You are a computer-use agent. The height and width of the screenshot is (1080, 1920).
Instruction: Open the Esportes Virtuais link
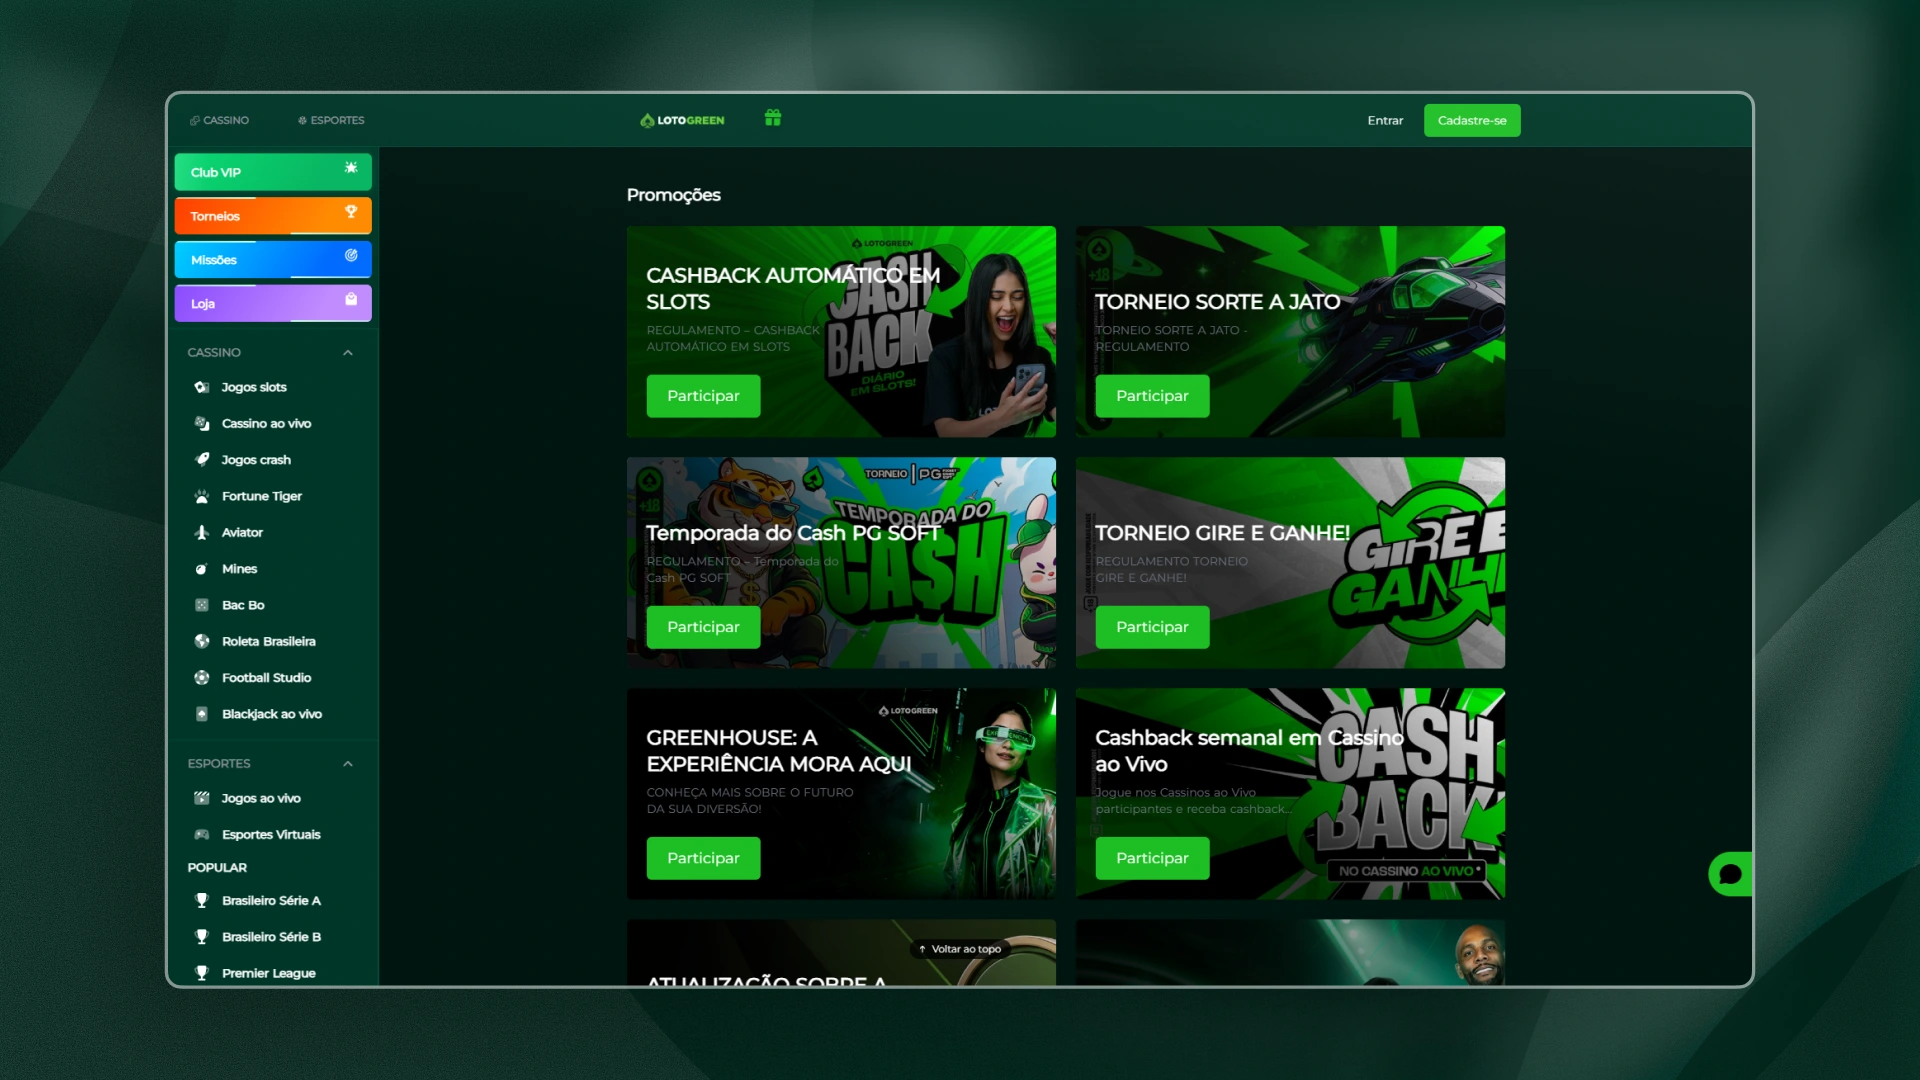(x=271, y=834)
